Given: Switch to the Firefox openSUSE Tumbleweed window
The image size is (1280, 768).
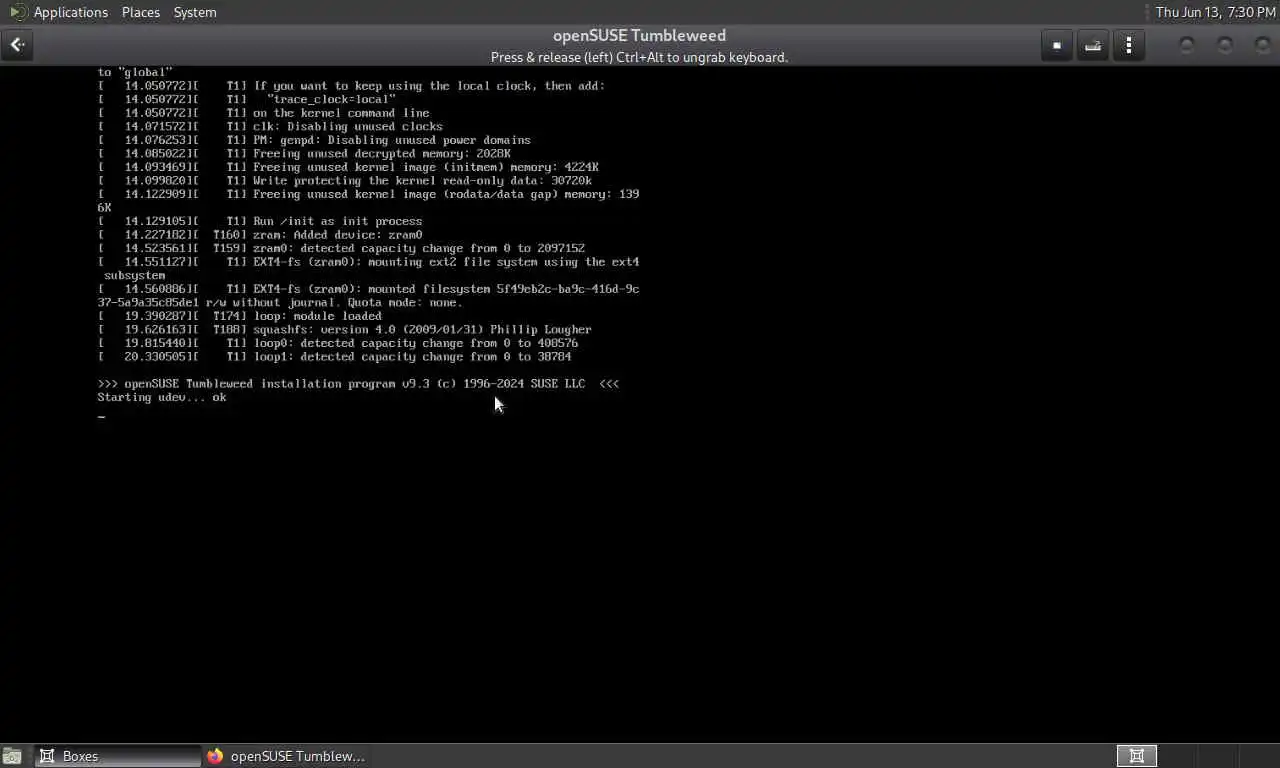Looking at the screenshot, I should click(x=287, y=756).
